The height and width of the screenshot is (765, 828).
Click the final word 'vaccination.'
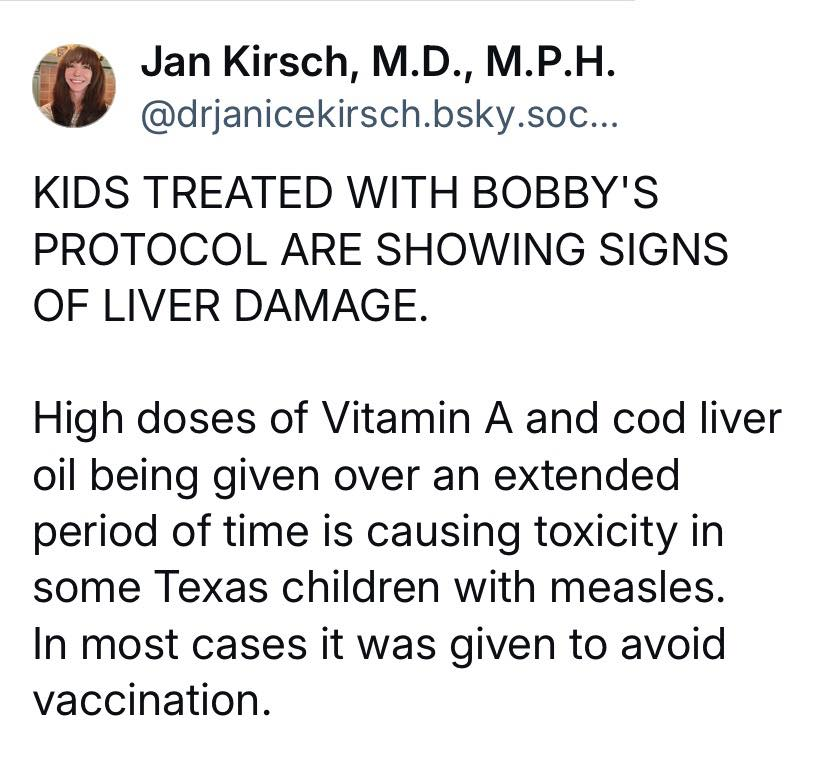pos(153,701)
